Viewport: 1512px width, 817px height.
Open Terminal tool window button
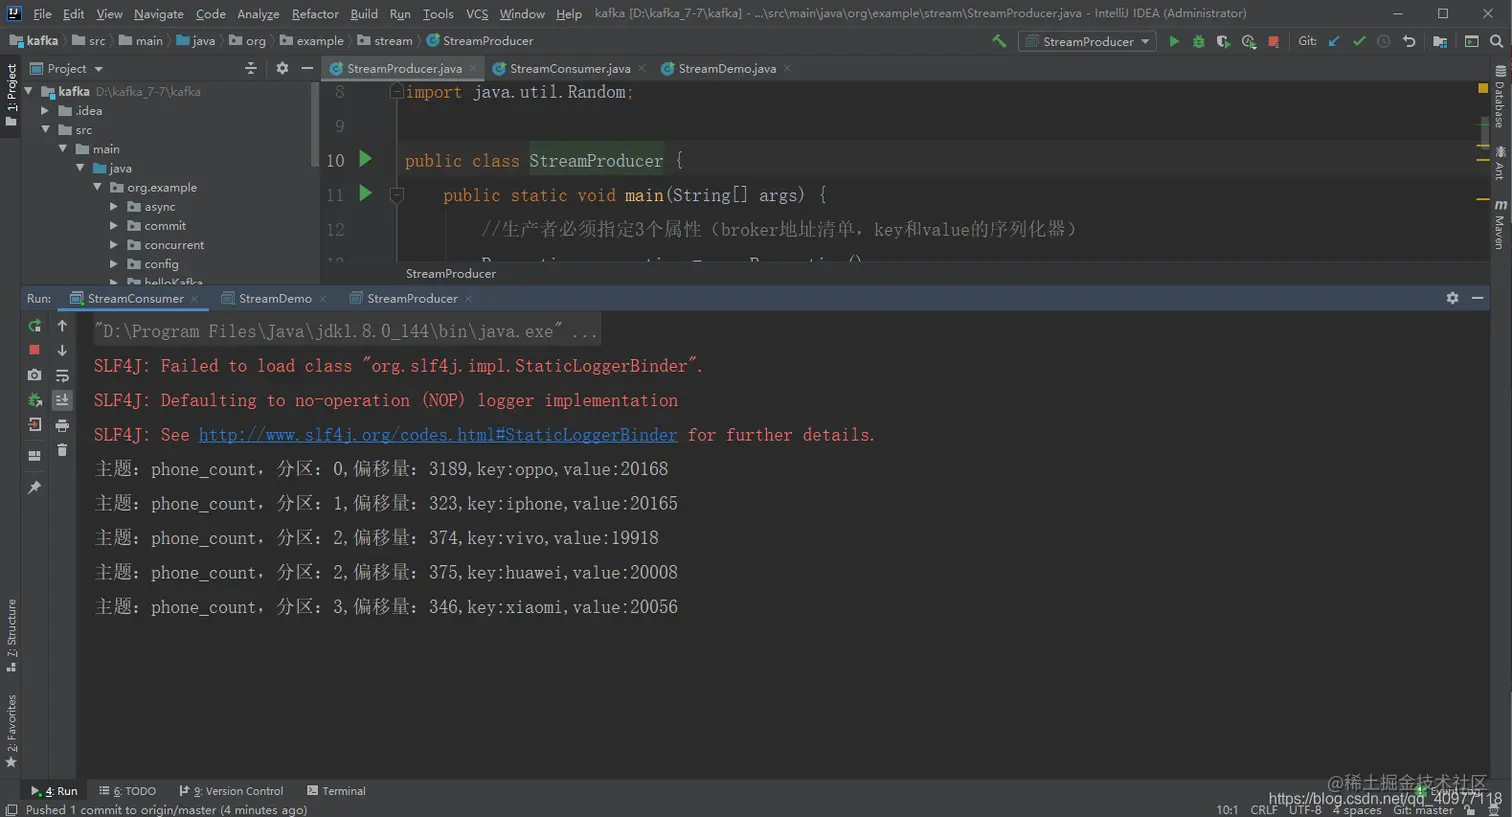[336, 791]
